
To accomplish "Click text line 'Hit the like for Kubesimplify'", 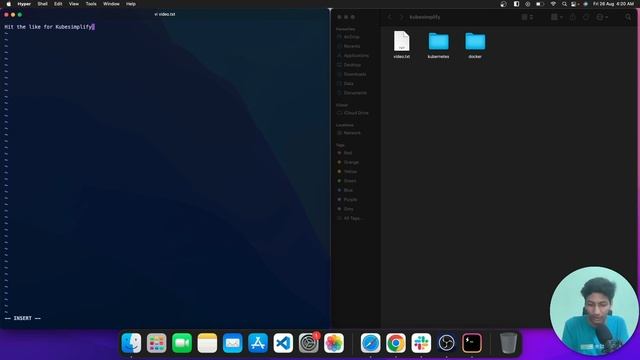I will (48, 27).
